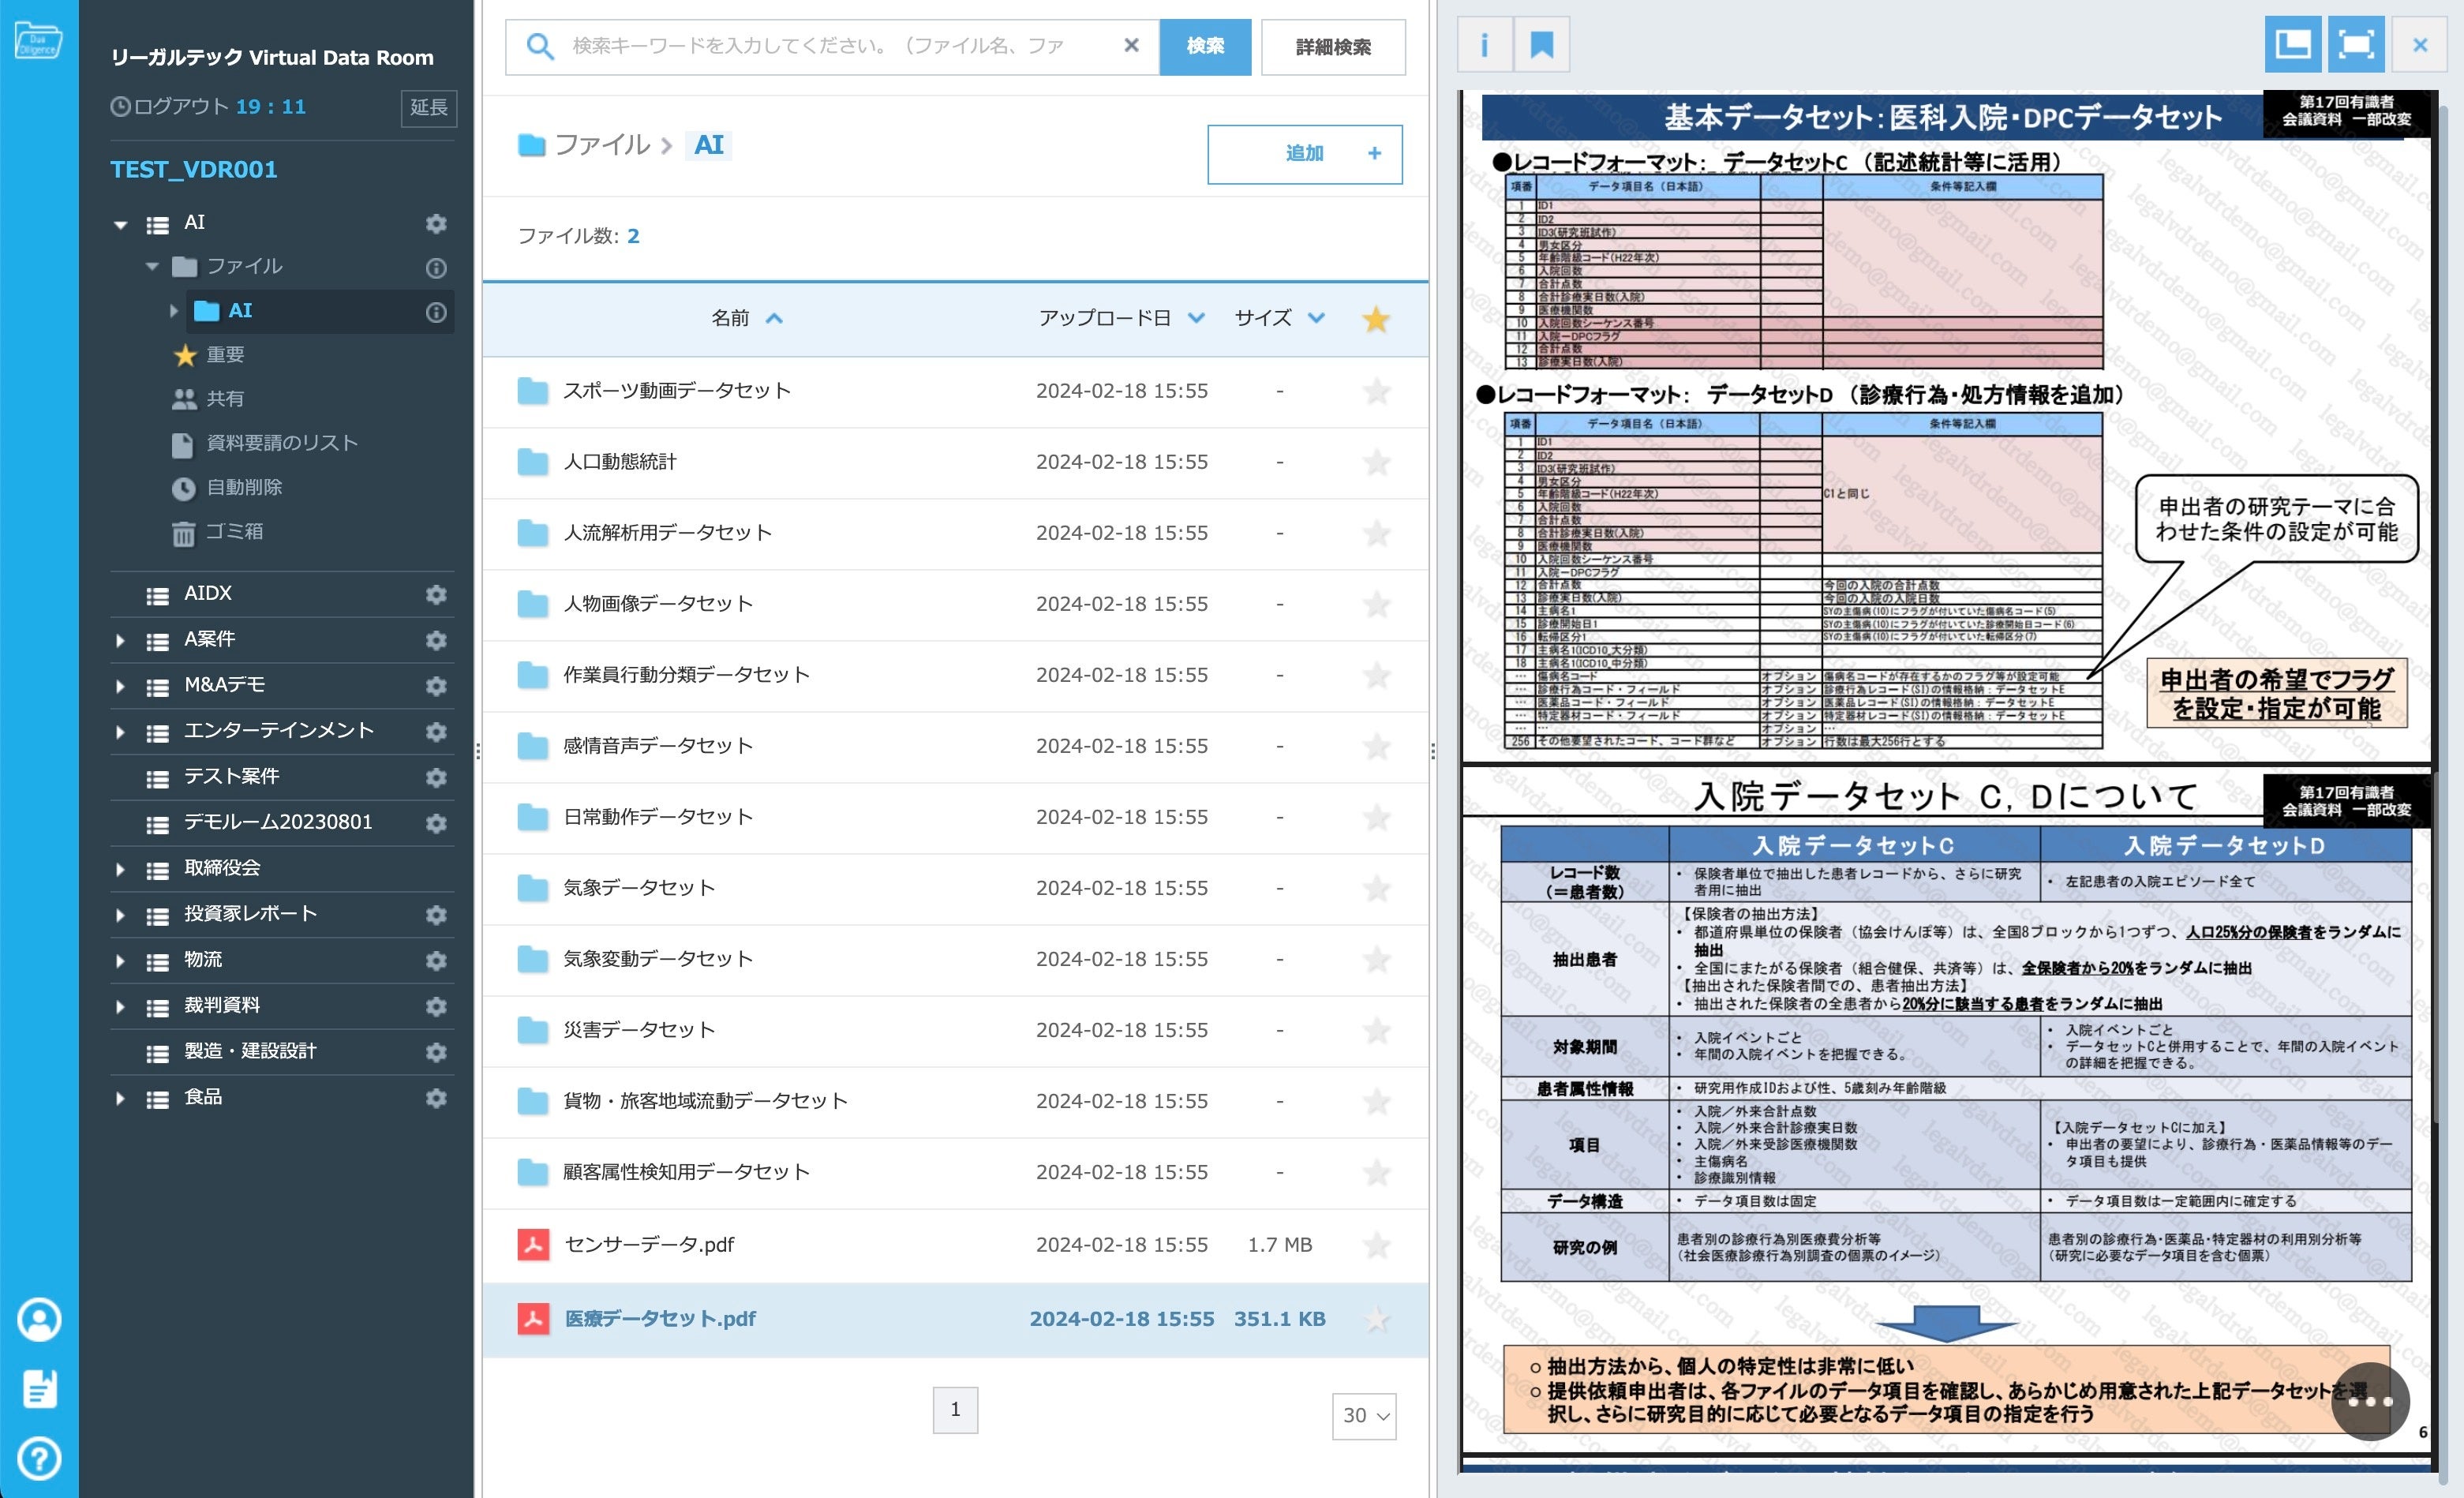Open the settings gear for AIDX room
Viewport: 2464px width, 1498px height.
point(436,594)
